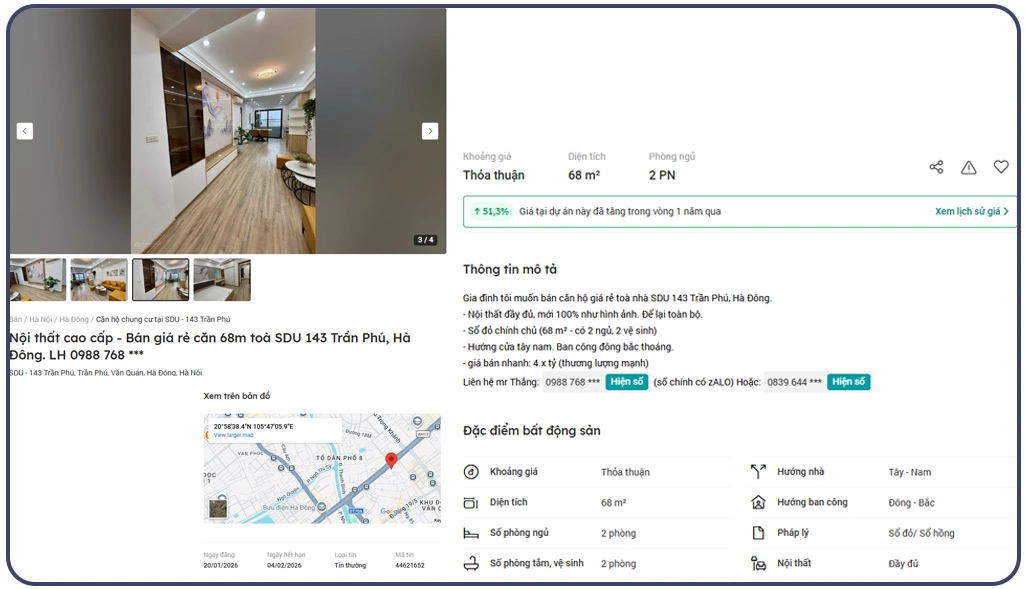1026x589 pixels.
Task: Click the price range icon beside Khoảng giá
Action: tap(471, 472)
